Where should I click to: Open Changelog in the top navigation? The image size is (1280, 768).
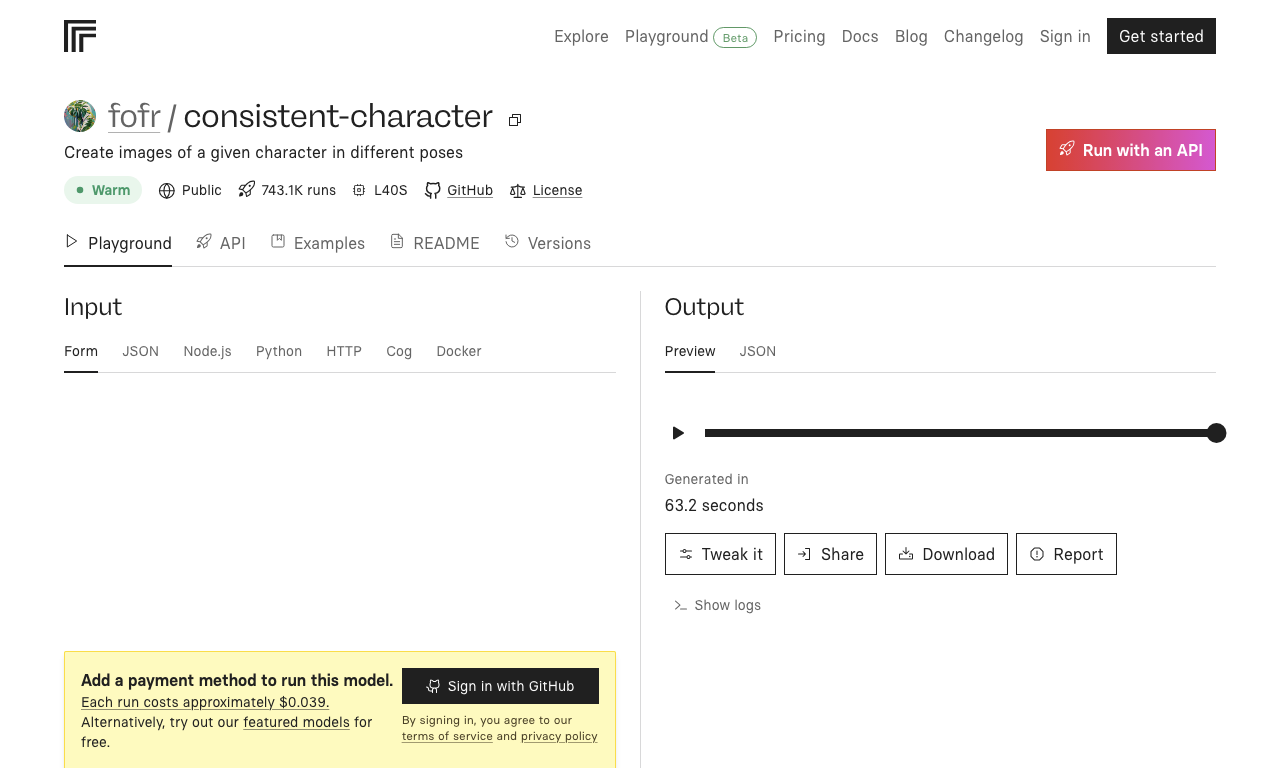click(x=984, y=36)
